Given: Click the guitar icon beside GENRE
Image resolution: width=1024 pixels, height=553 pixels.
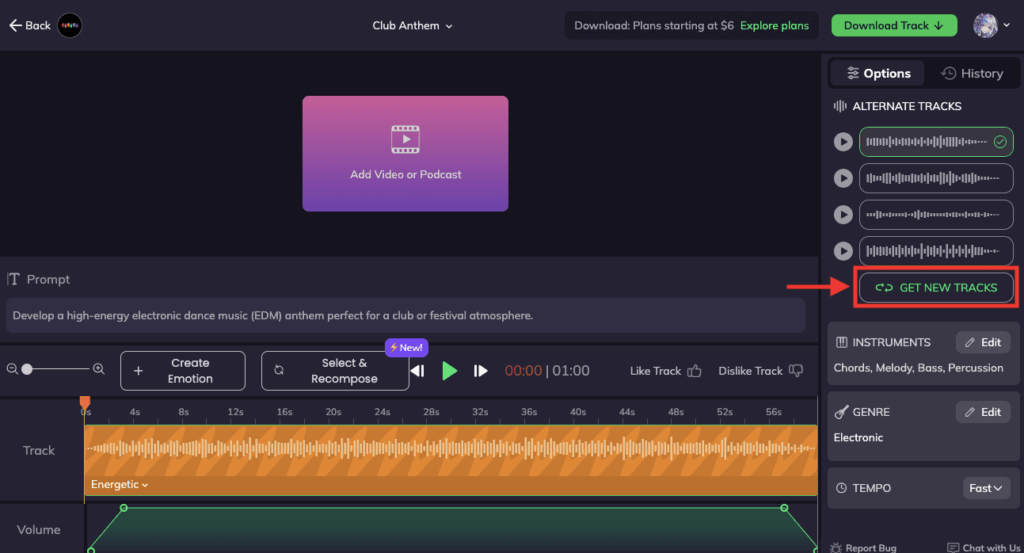Looking at the screenshot, I should [842, 412].
